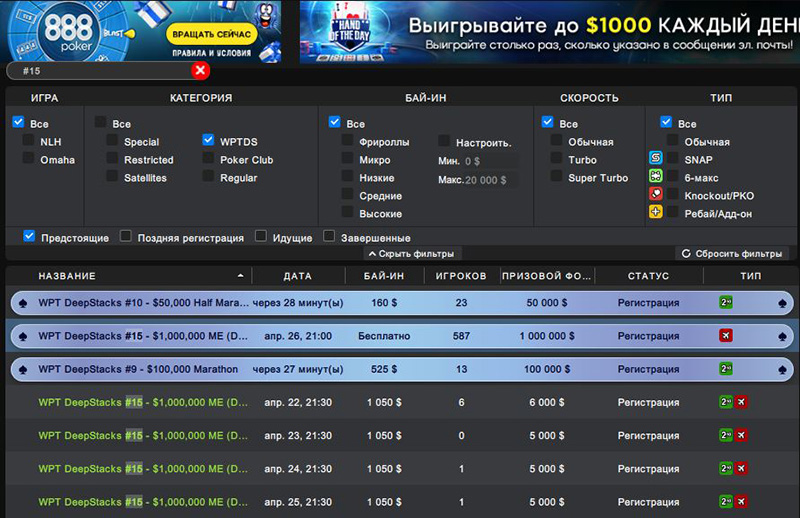The width and height of the screenshot is (800, 518).
Task: Uncheck the WPTDS category checkbox
Action: coord(208,140)
